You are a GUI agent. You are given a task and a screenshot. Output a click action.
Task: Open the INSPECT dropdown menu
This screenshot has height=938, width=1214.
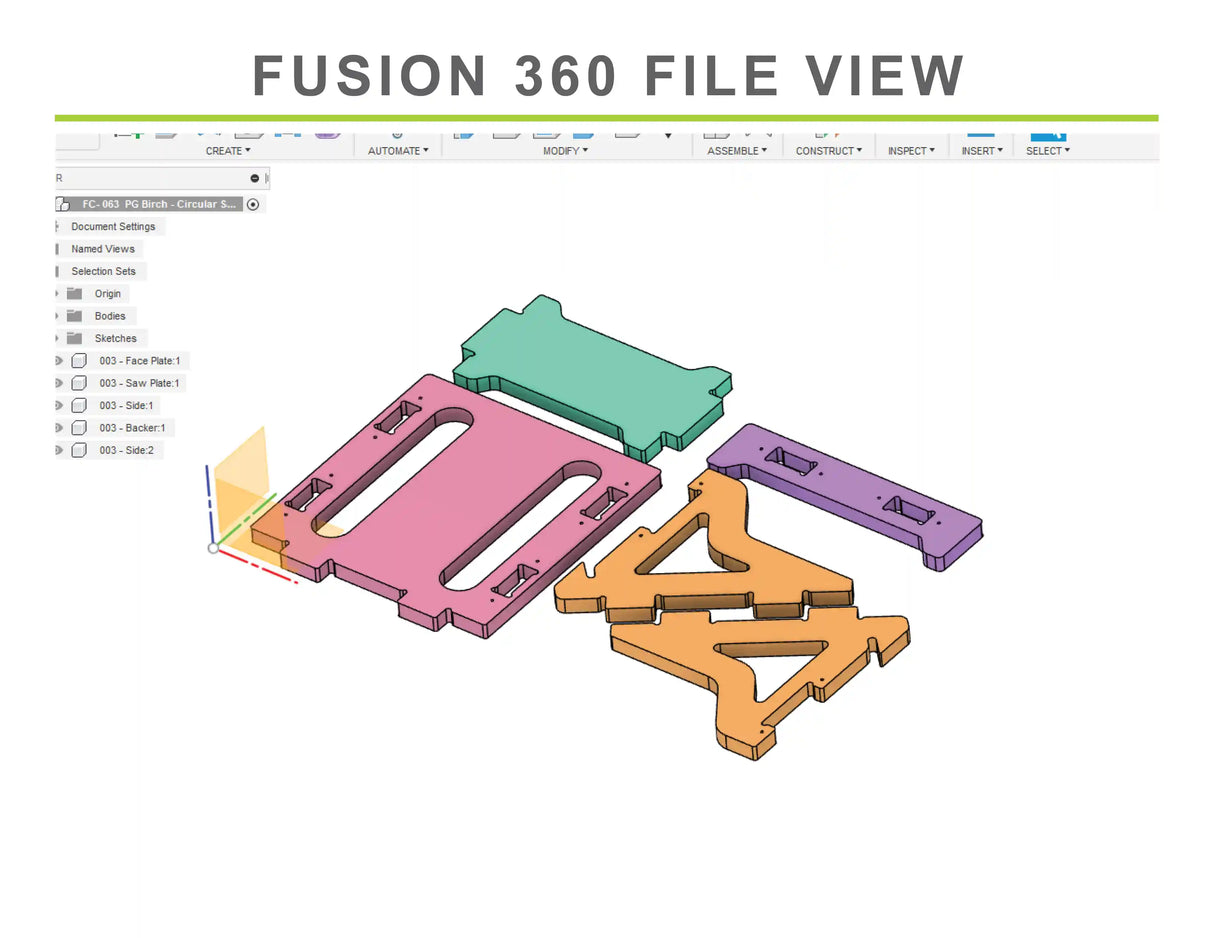pyautogui.click(x=911, y=151)
